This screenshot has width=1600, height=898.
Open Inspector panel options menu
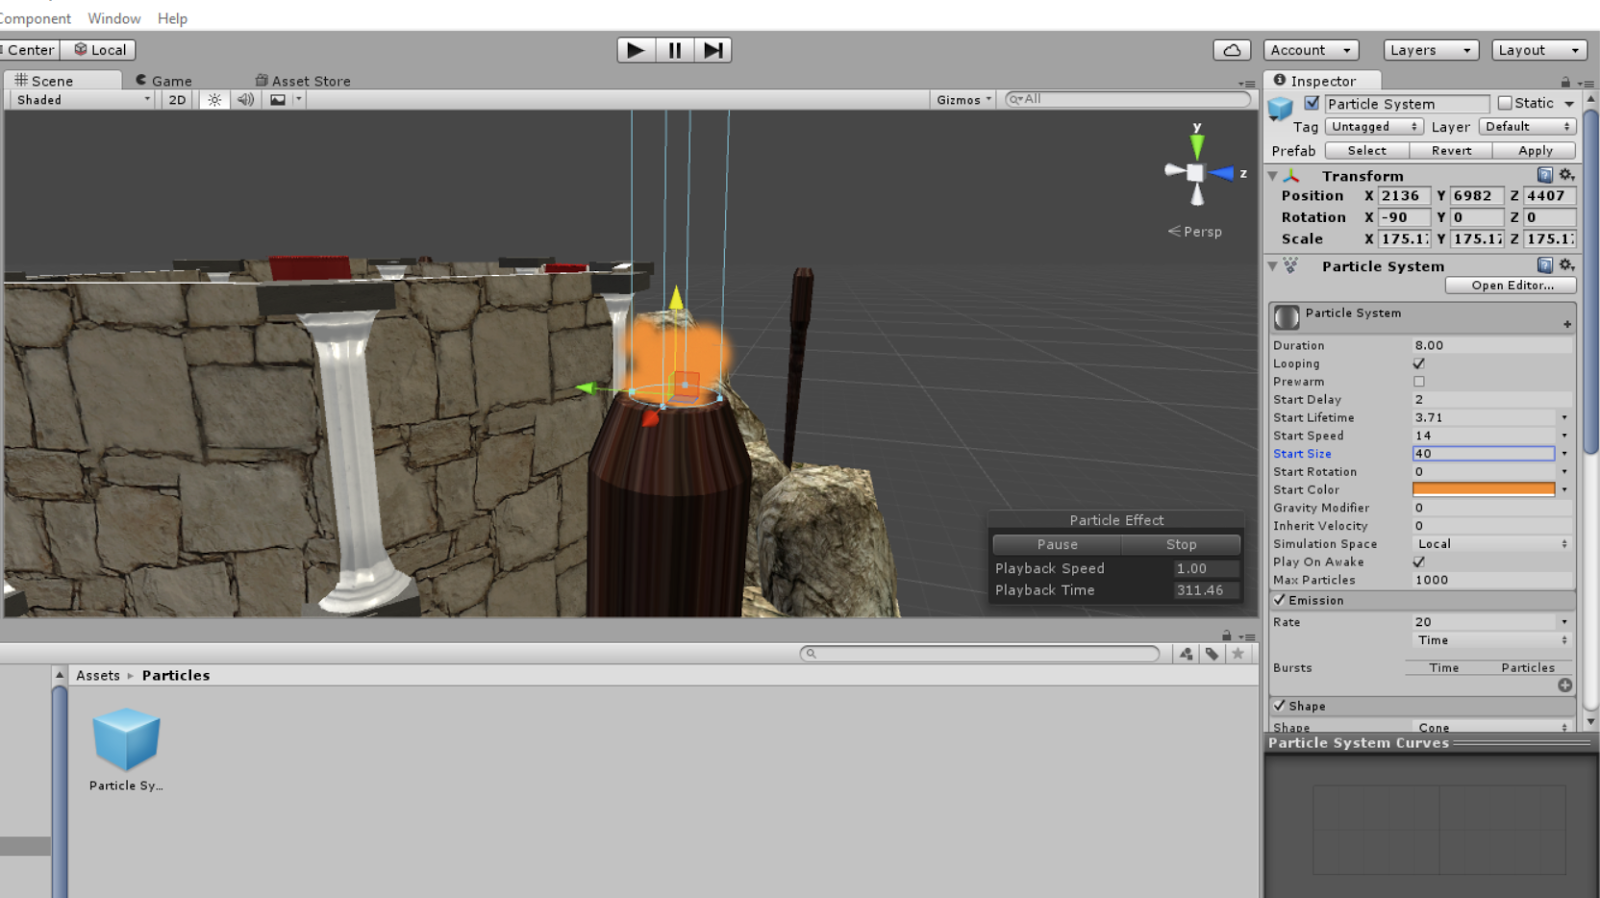coord(1585,83)
